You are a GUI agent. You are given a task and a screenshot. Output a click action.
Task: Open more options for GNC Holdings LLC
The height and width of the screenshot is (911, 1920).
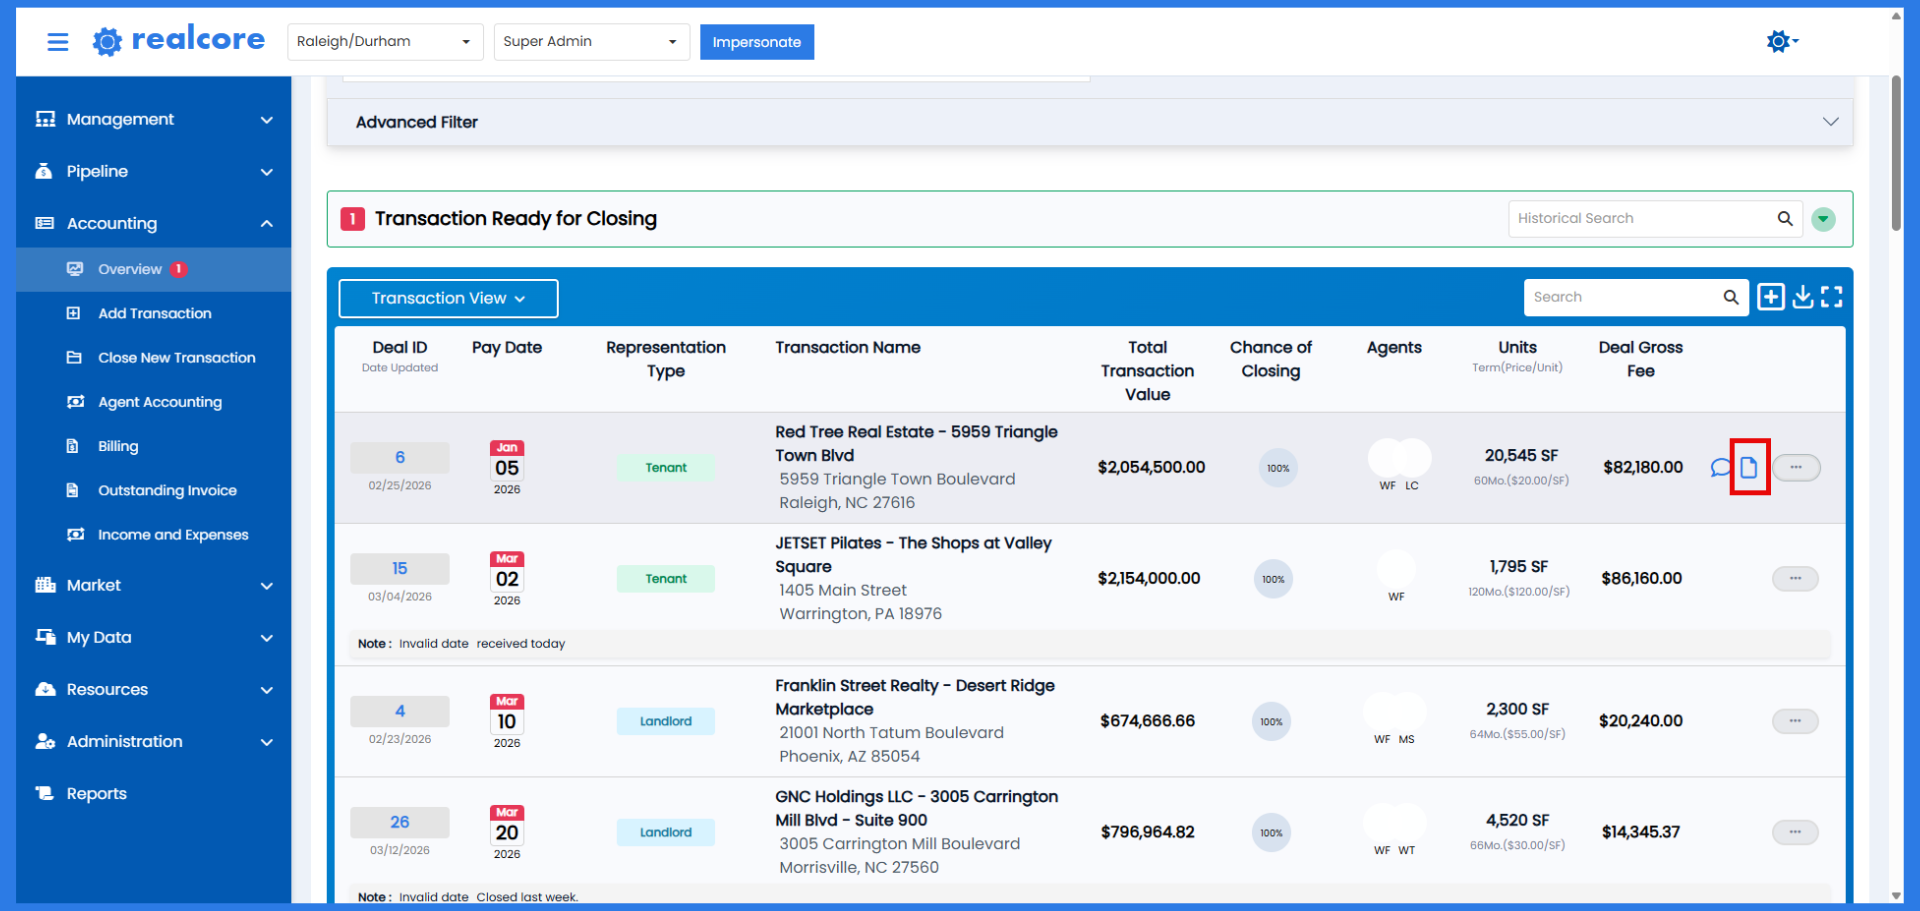click(1796, 832)
